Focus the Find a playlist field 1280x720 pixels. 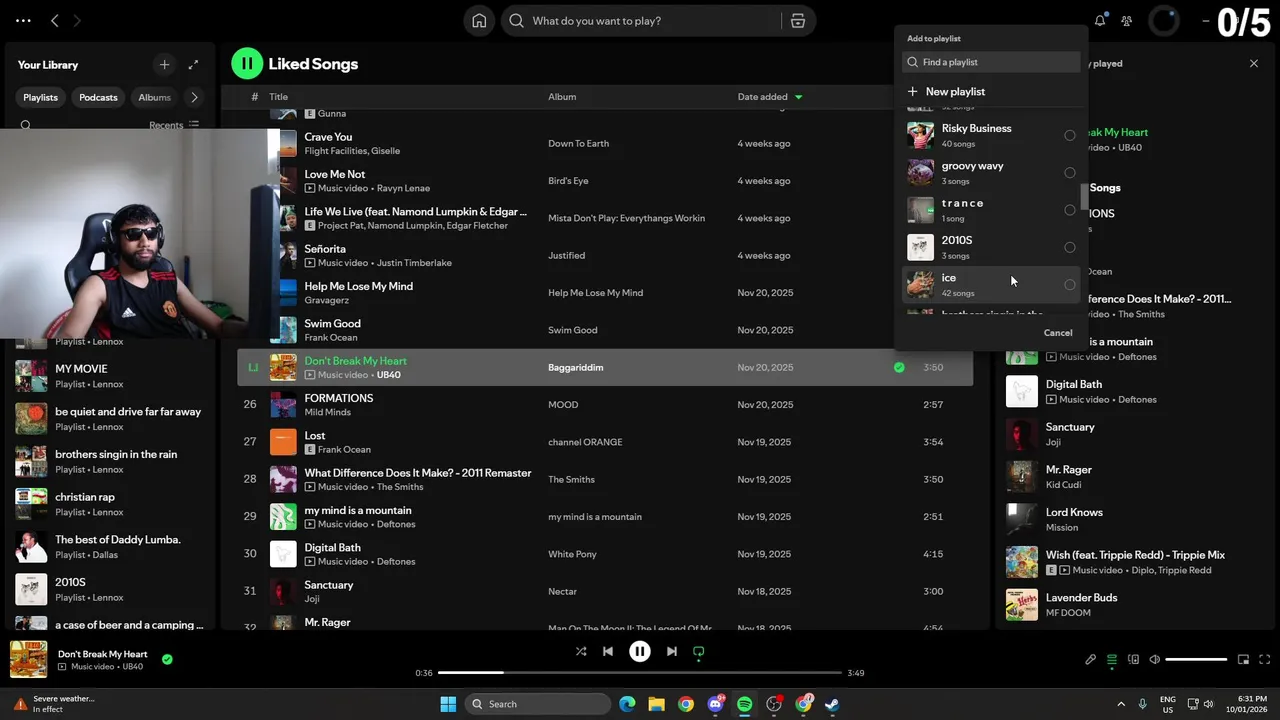coord(991,62)
